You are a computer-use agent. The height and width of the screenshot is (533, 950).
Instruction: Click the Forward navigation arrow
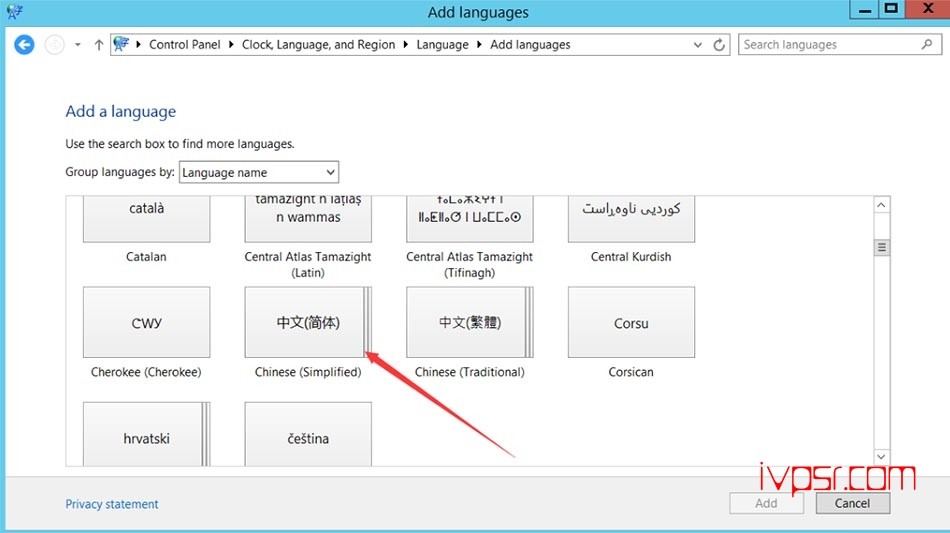click(55, 45)
